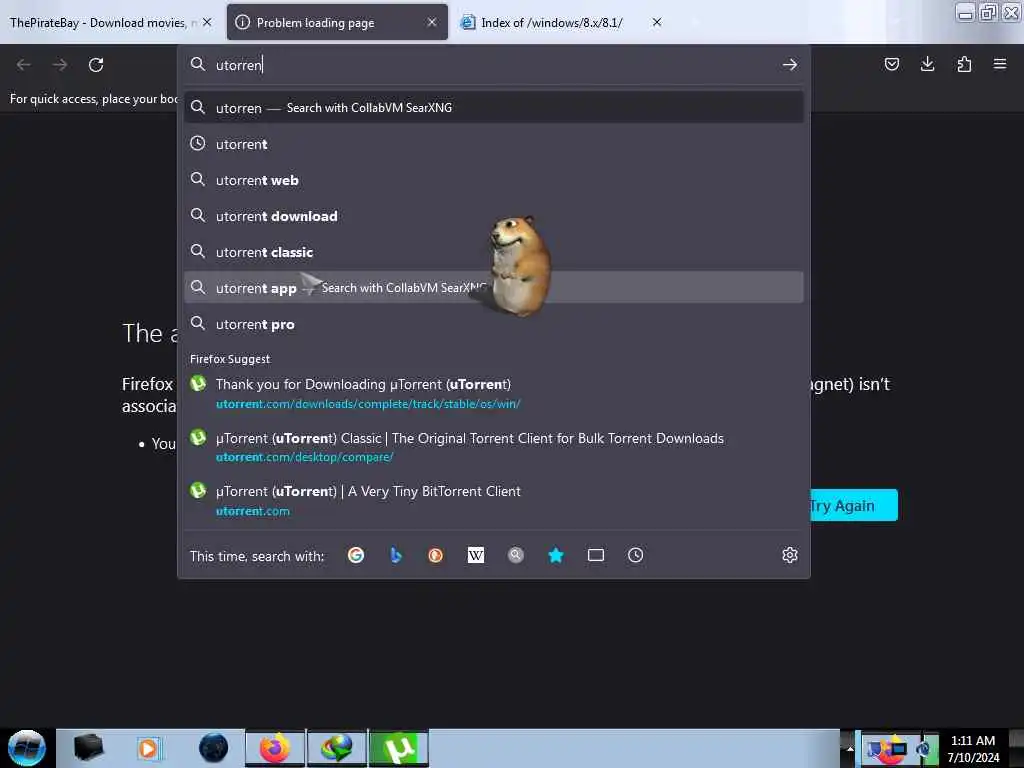The height and width of the screenshot is (768, 1024).
Task: Open the Pocket save icon
Action: (891, 64)
